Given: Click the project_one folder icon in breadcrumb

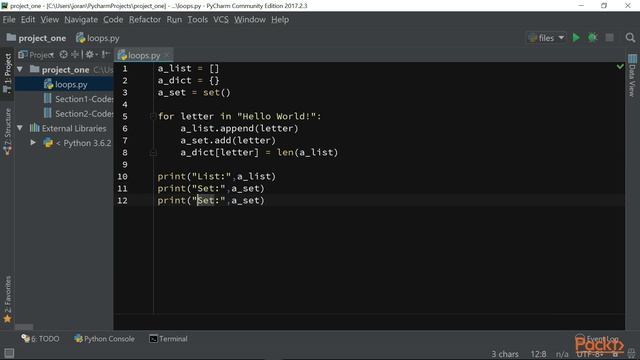Looking at the screenshot, I should click(x=11, y=38).
